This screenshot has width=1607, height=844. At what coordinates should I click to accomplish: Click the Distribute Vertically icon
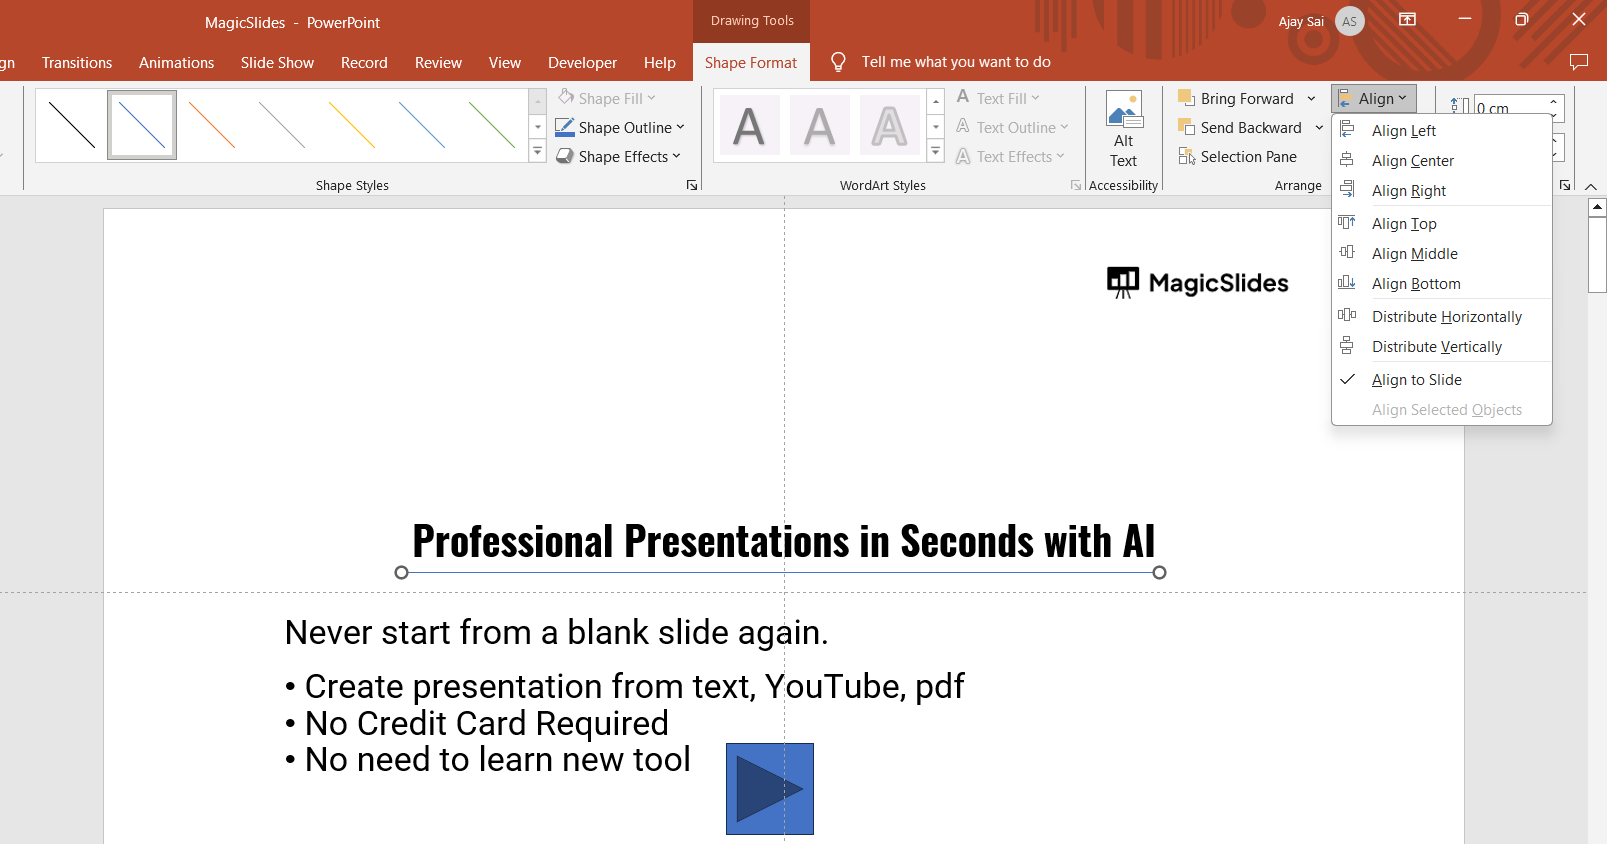coord(1347,346)
